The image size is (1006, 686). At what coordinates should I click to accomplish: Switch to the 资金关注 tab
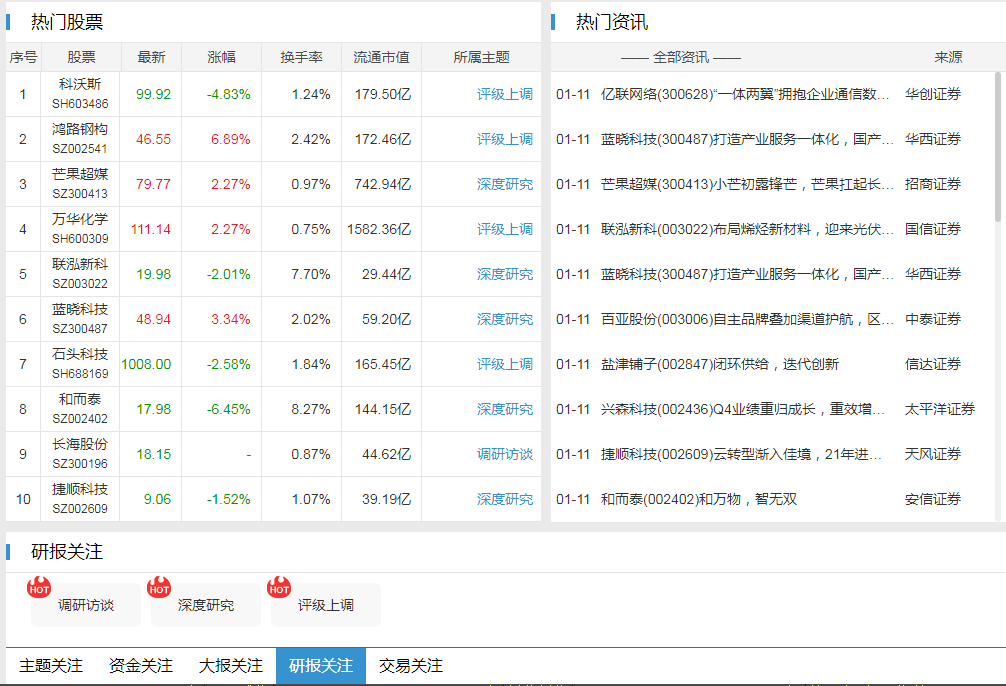[141, 665]
